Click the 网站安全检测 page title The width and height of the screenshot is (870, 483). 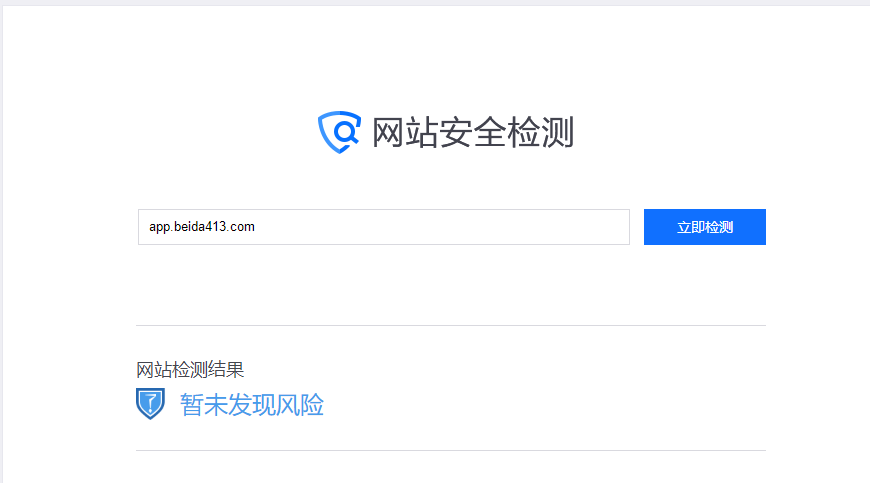(x=473, y=133)
